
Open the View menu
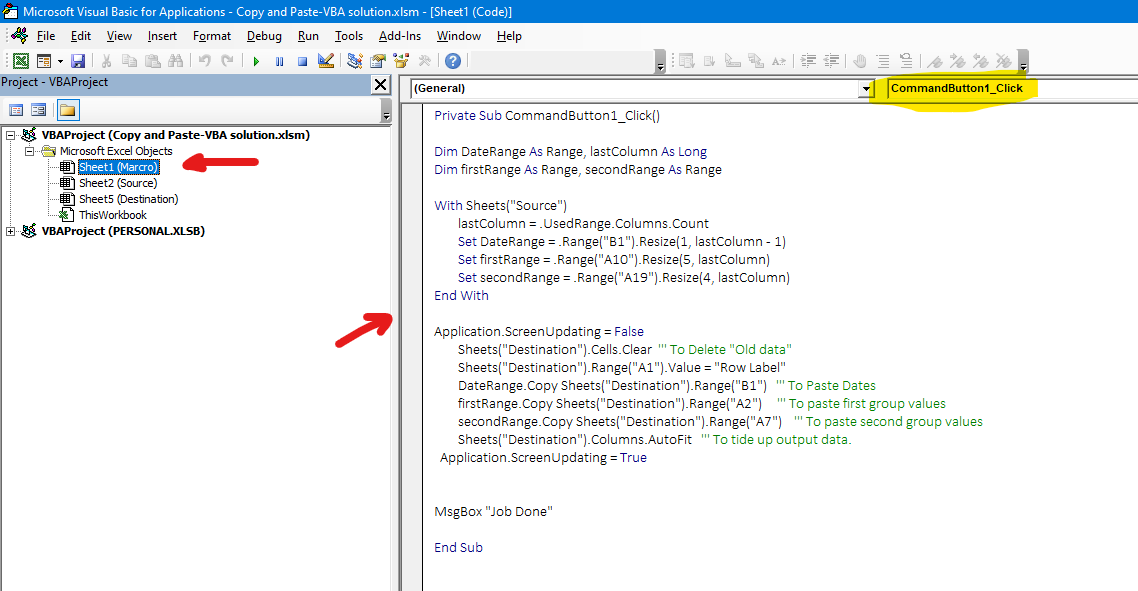tap(119, 36)
